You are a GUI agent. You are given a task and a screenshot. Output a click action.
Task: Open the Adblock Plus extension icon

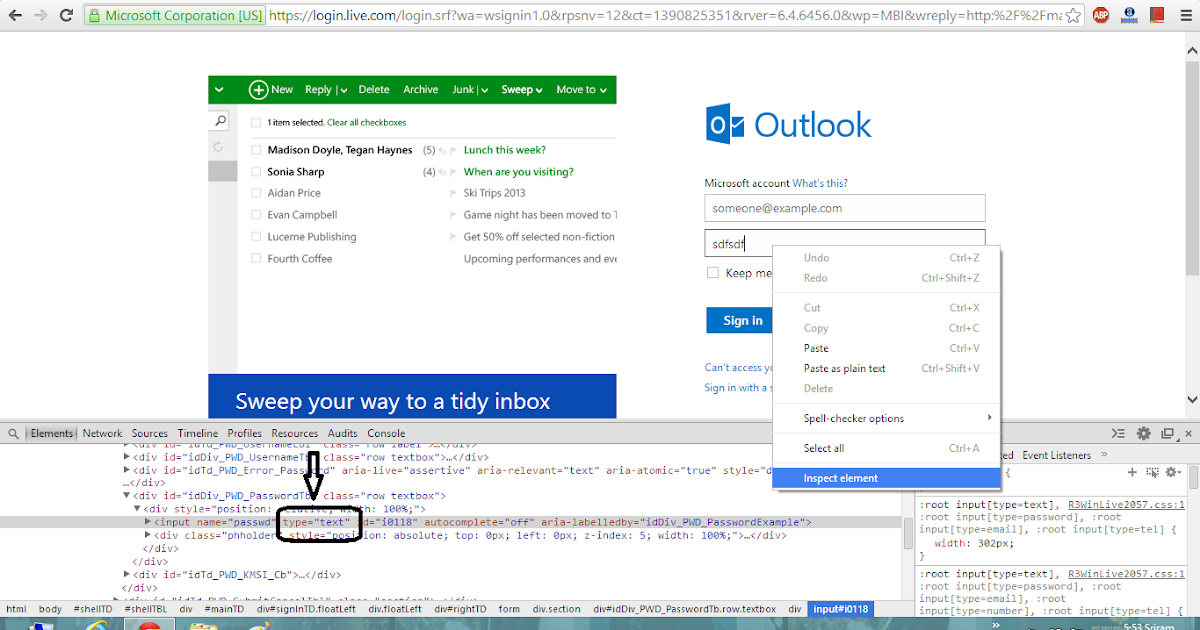[1101, 16]
